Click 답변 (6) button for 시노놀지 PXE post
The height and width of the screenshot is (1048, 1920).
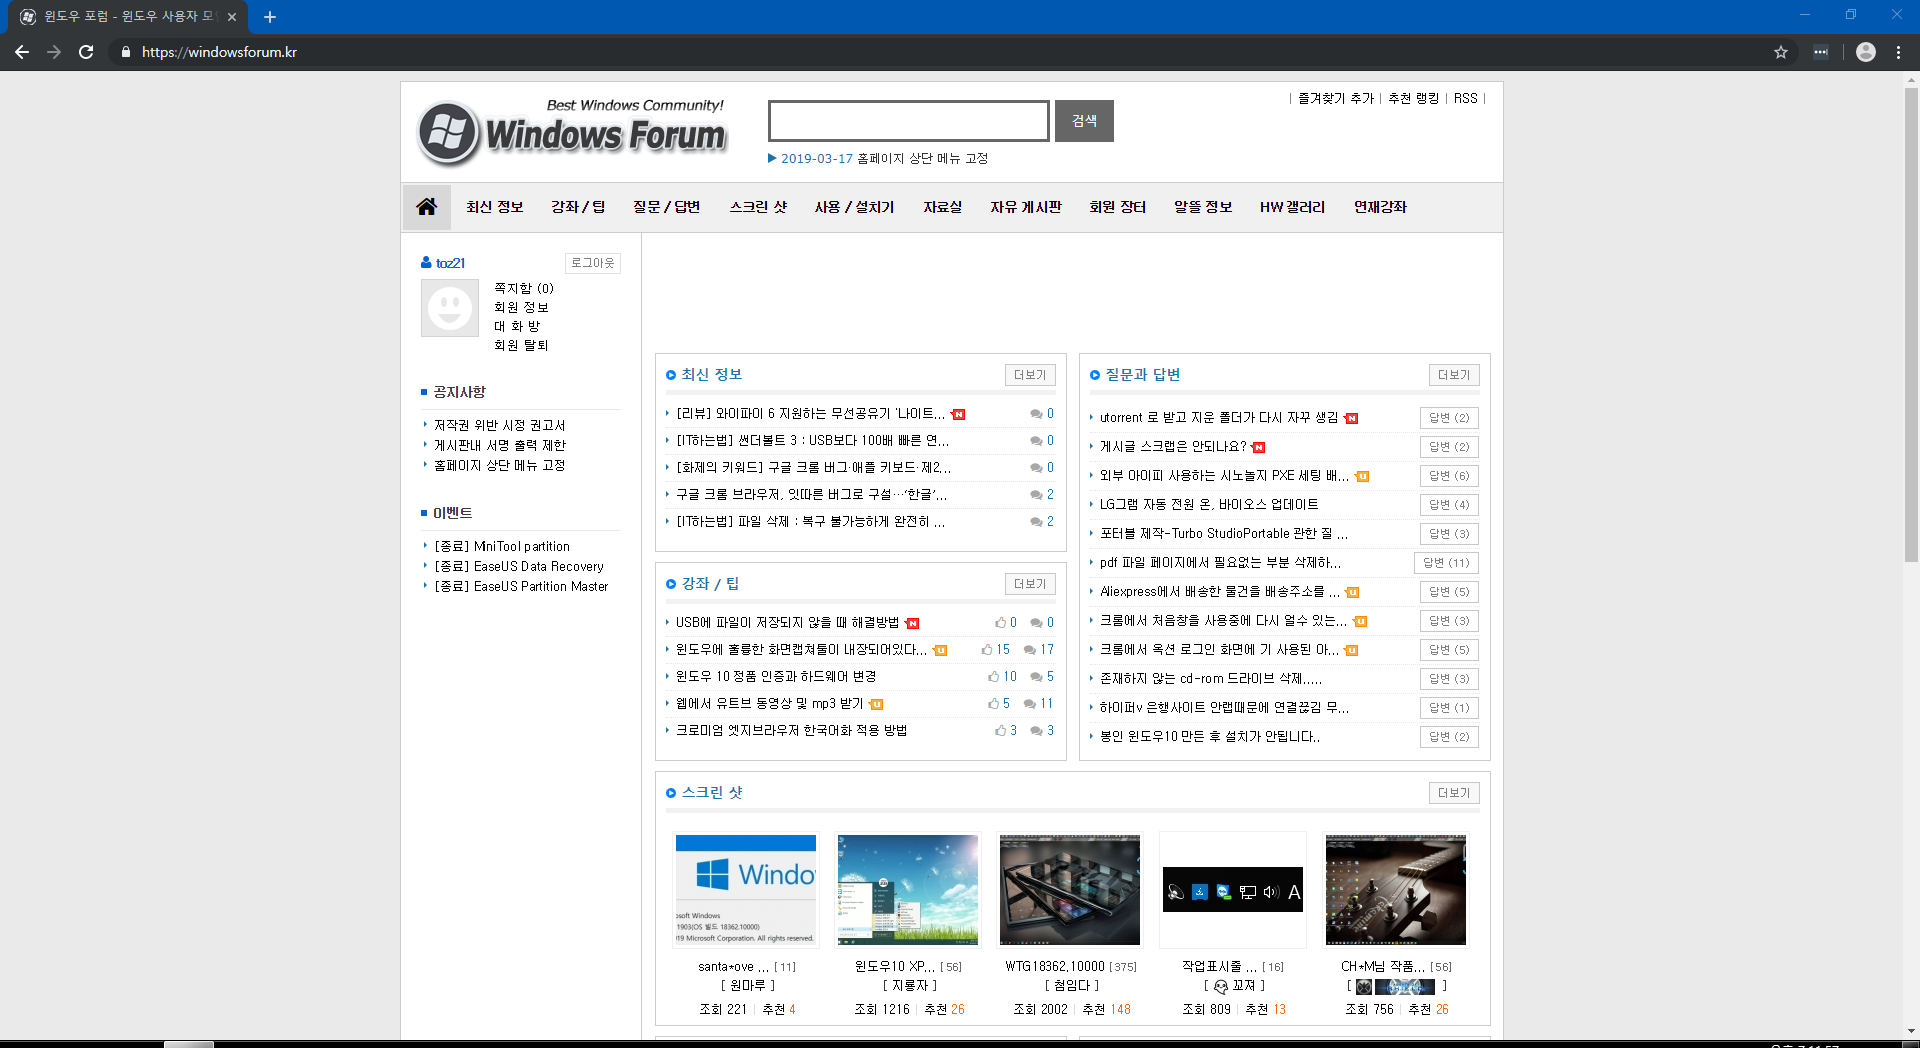[x=1449, y=476]
